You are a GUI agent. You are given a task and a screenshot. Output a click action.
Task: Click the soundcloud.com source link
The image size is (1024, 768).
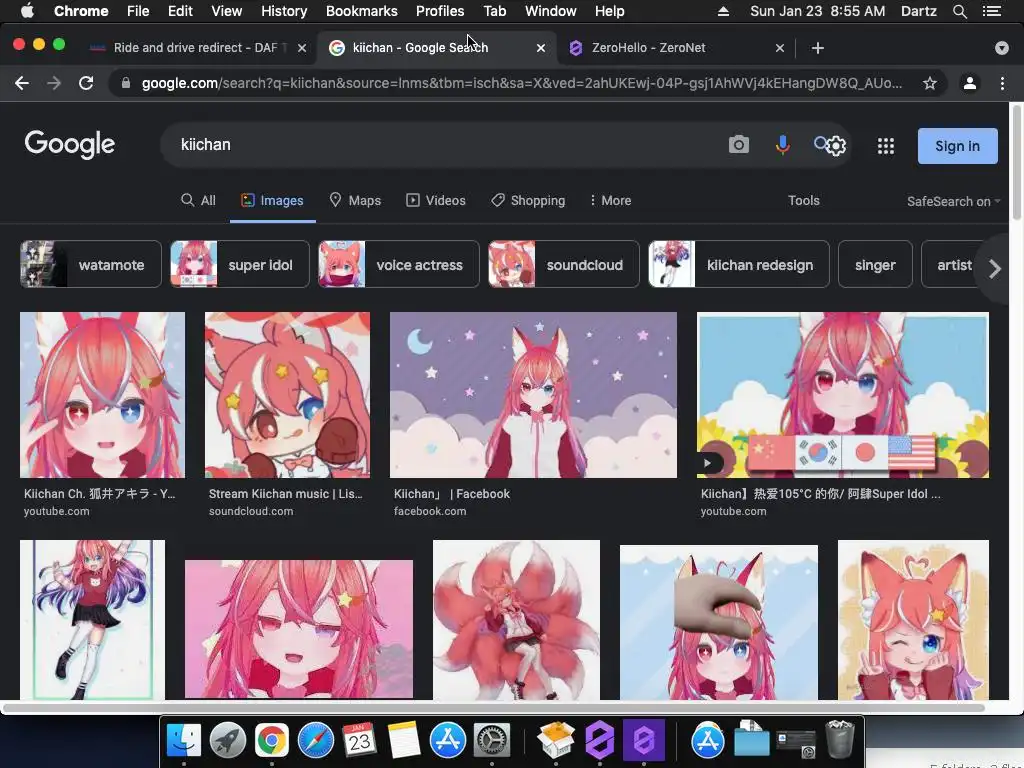[251, 511]
